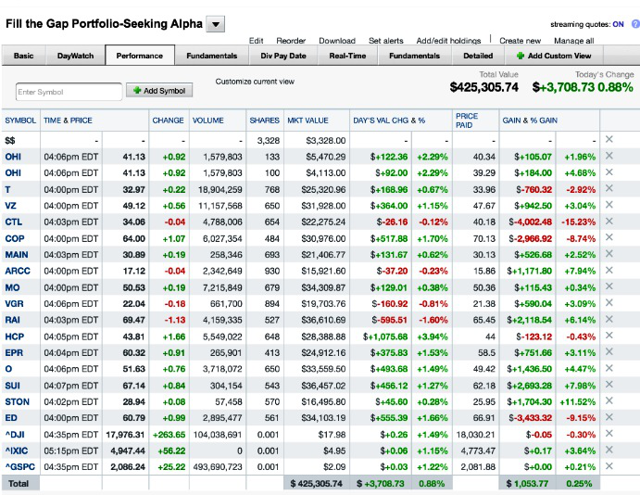This screenshot has width=640, height=495.
Task: Delete the O holding row
Action: (x=609, y=368)
